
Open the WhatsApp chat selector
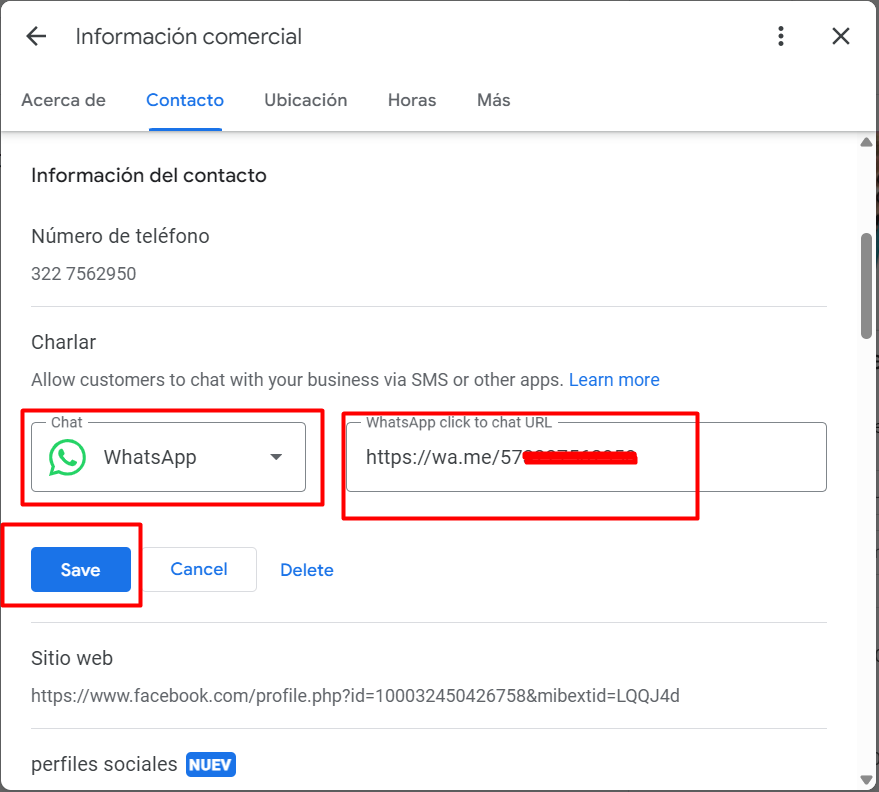(168, 458)
